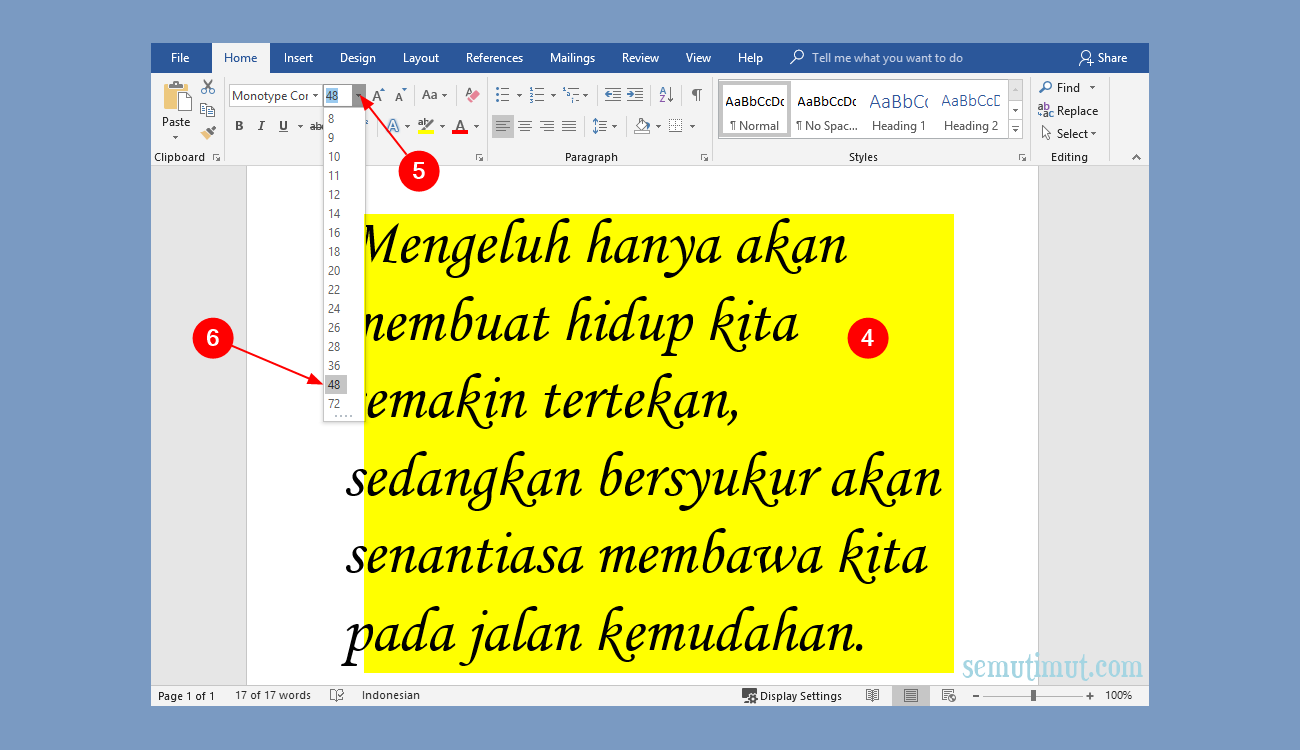Open the multilevel list button

click(x=570, y=95)
